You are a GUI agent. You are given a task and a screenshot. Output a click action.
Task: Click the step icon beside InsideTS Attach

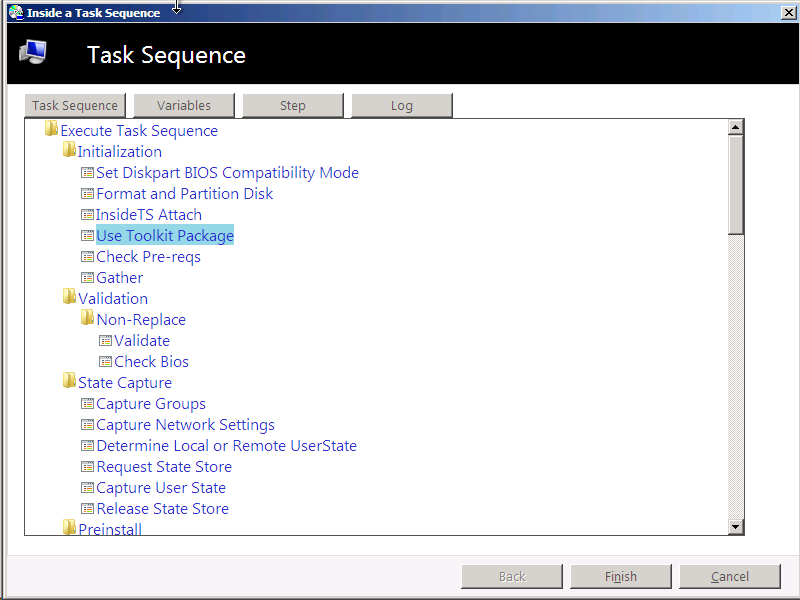click(x=87, y=214)
